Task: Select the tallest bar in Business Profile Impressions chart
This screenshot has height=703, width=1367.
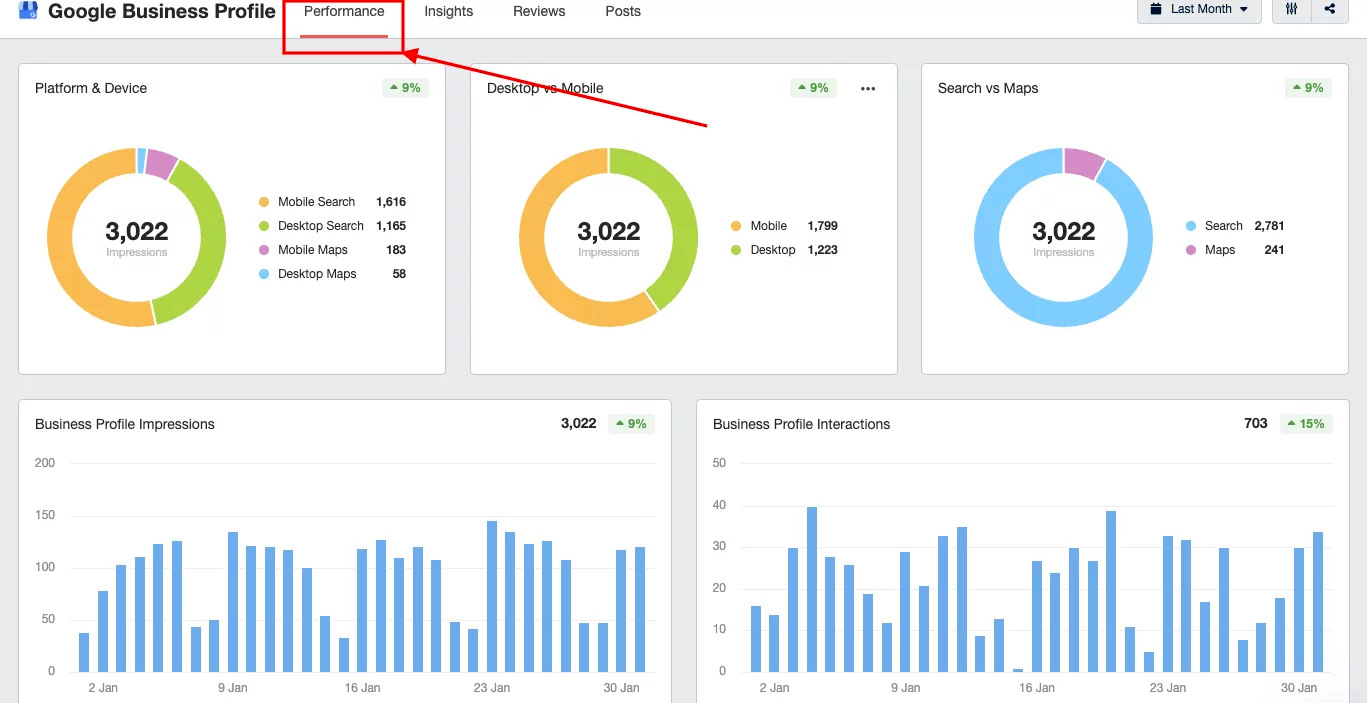Action: [491, 595]
